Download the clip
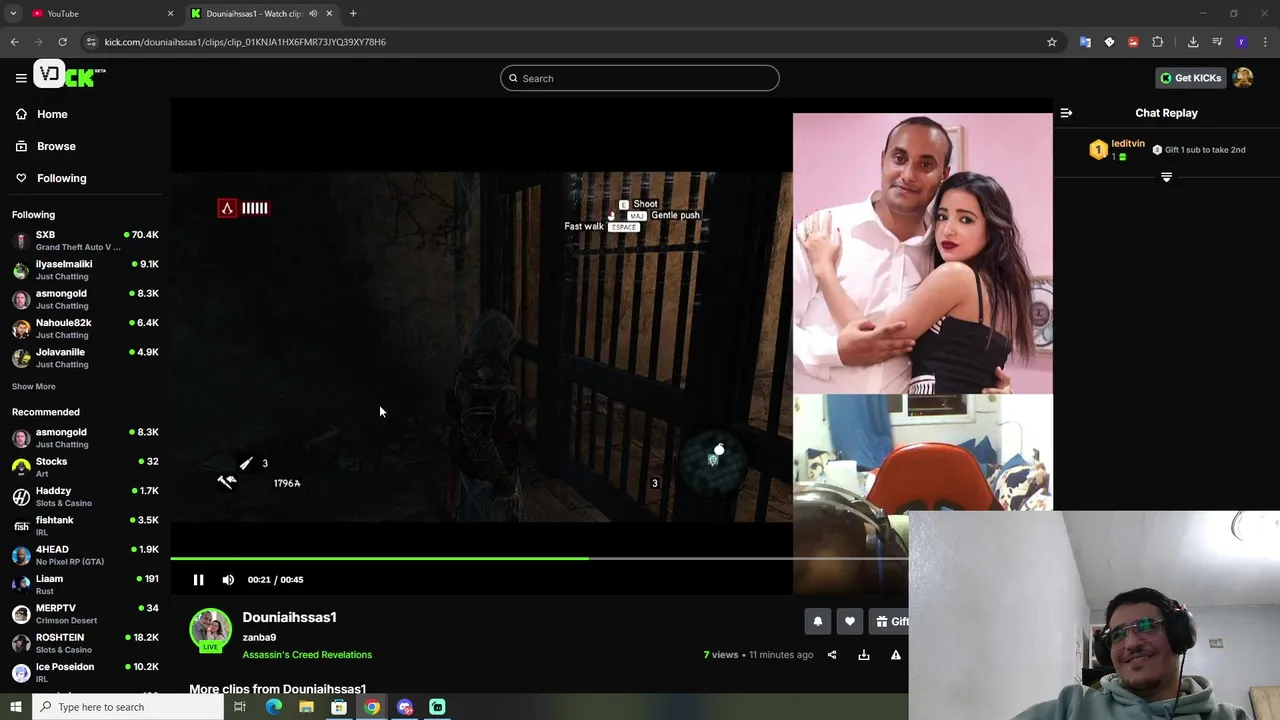This screenshot has height=720, width=1280. point(864,655)
